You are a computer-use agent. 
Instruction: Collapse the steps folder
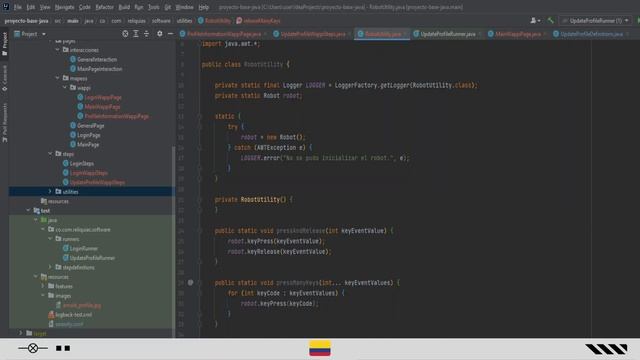[50, 153]
